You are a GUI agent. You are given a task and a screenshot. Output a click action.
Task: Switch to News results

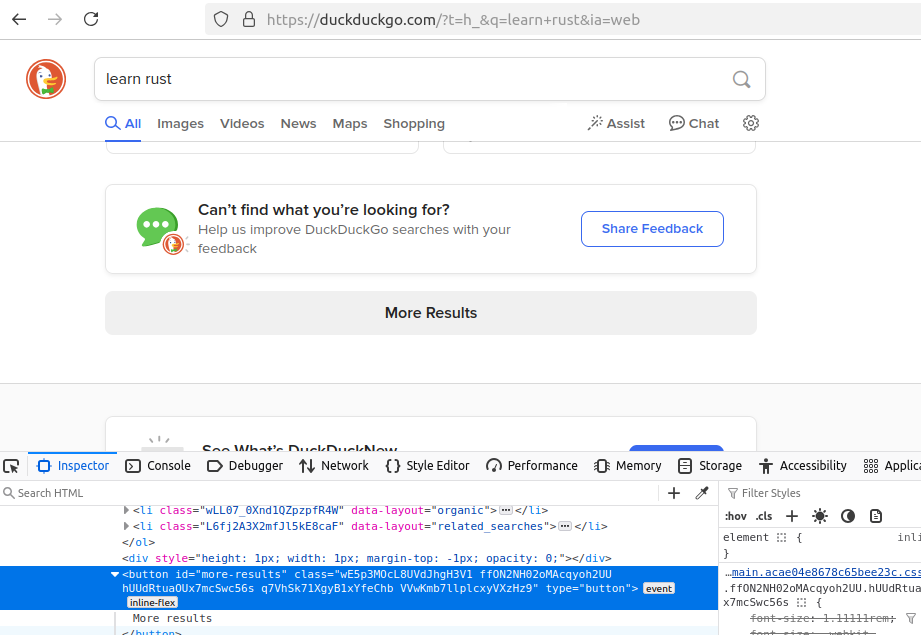(x=298, y=123)
